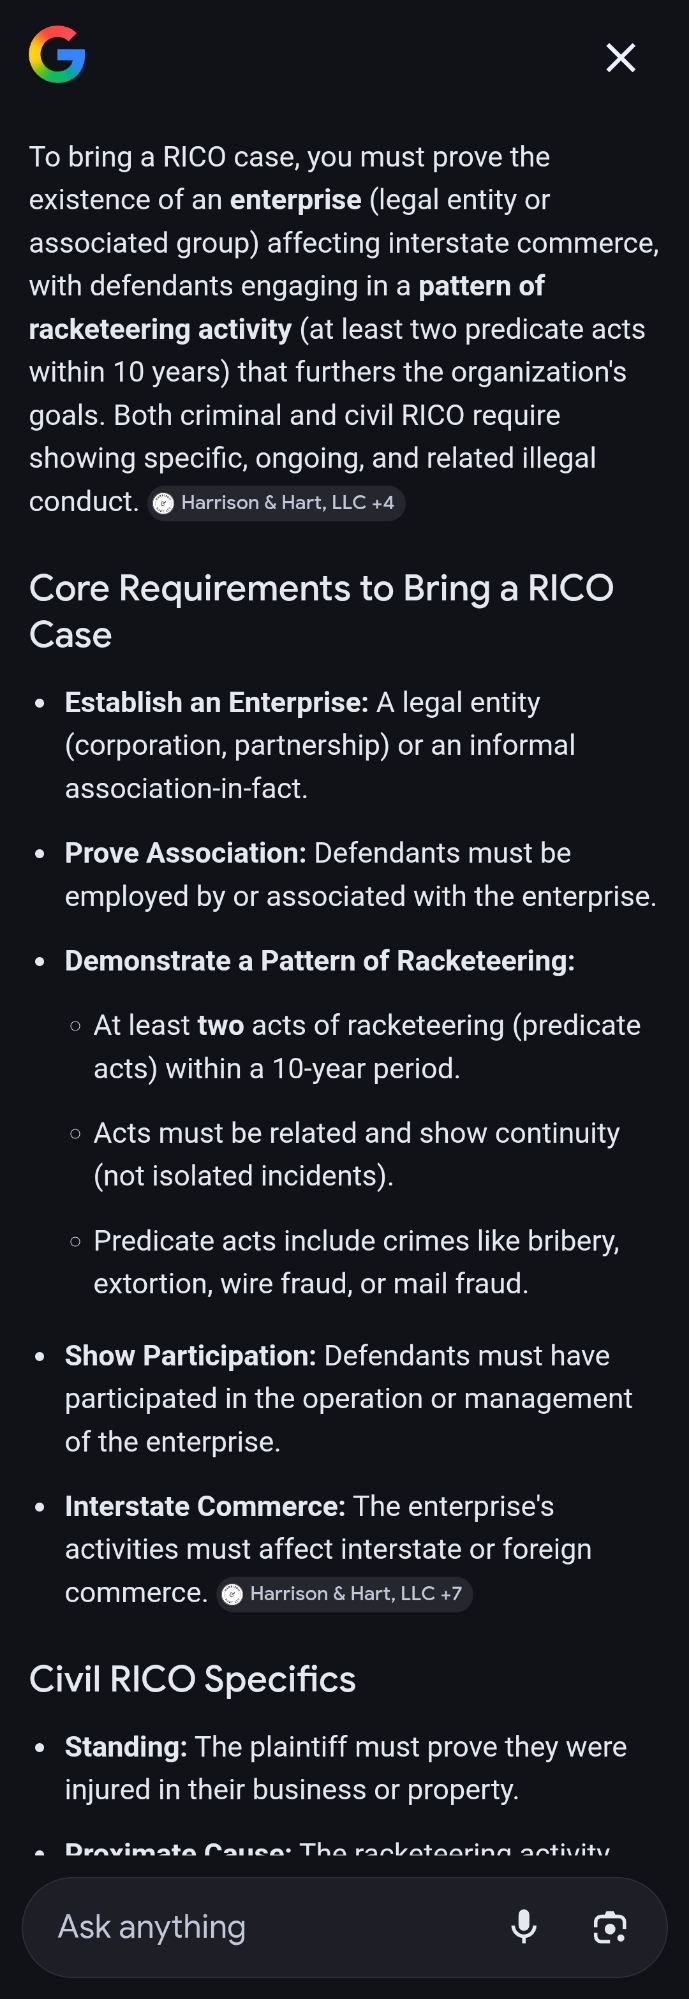Tap the microphone voice search icon
Viewport: 689px width, 1999px height.
click(524, 1926)
